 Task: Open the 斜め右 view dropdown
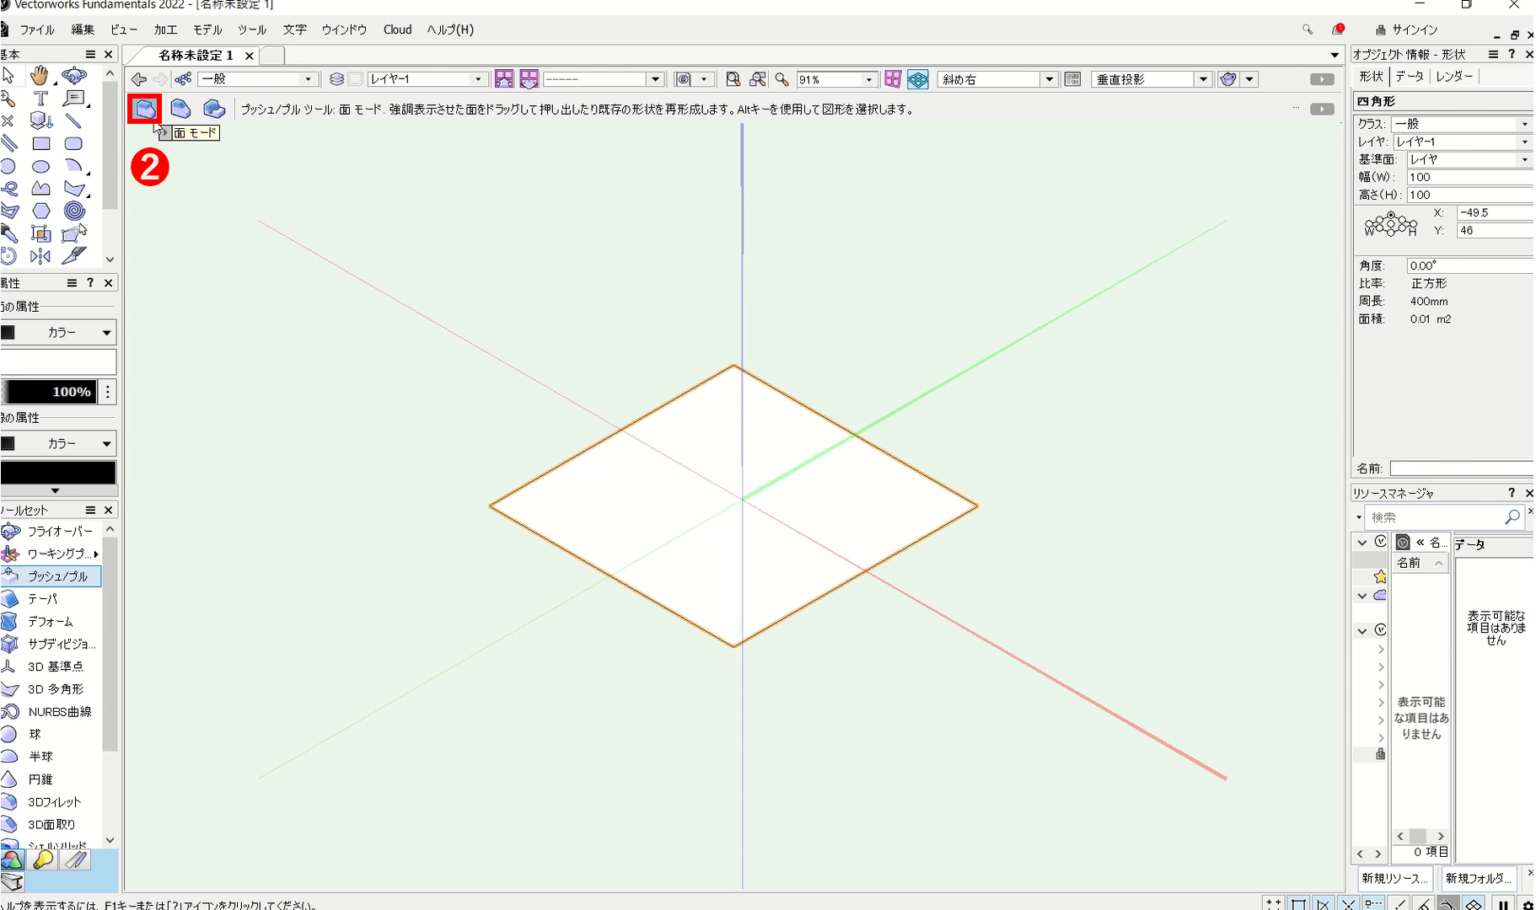pos(997,80)
